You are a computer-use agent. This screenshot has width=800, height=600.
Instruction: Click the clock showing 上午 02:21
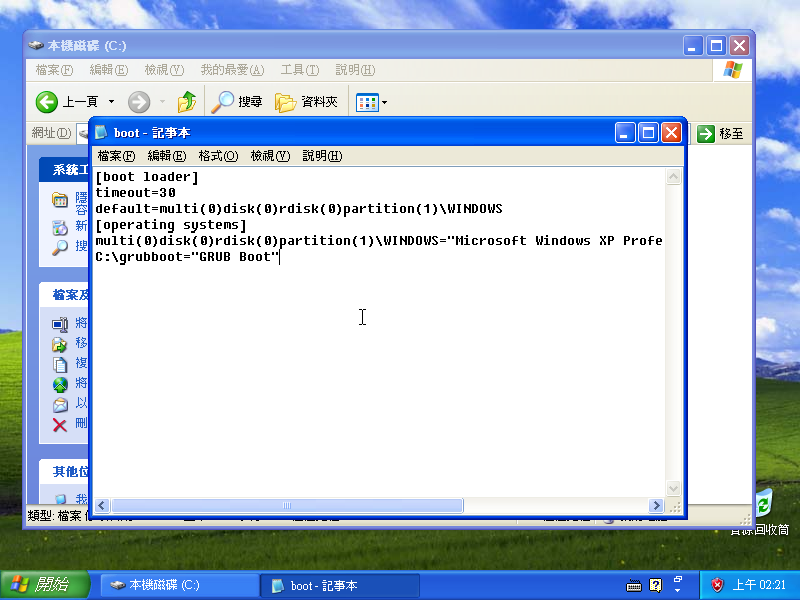(759, 585)
